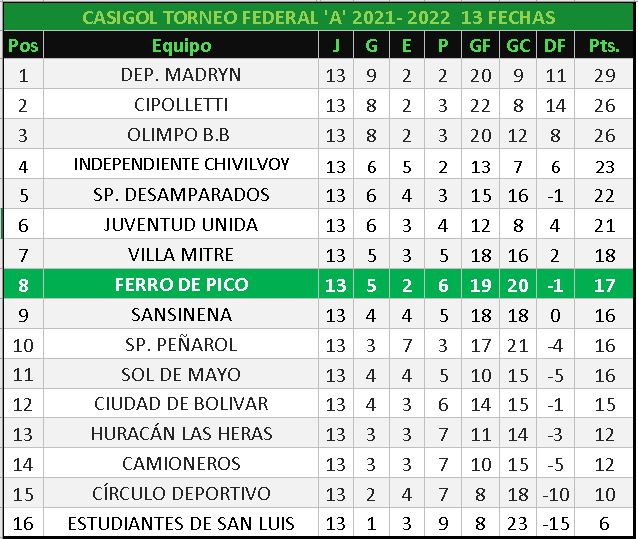
Task: Select the VILLA MITRE team cell
Action: click(x=181, y=255)
